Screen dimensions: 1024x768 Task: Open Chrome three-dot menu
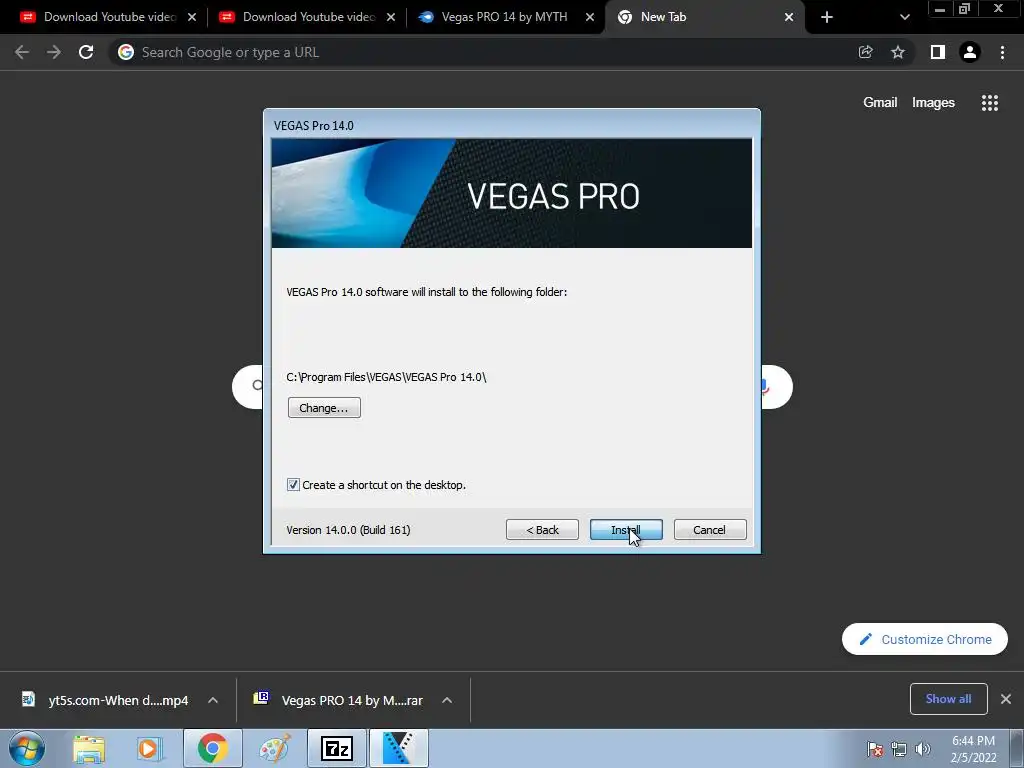pos(1002,52)
